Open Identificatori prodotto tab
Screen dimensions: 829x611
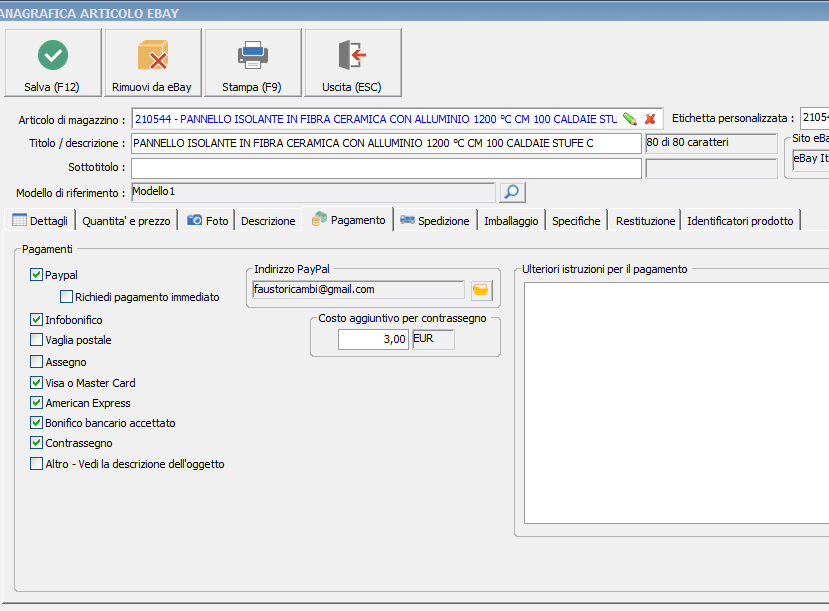(x=740, y=220)
